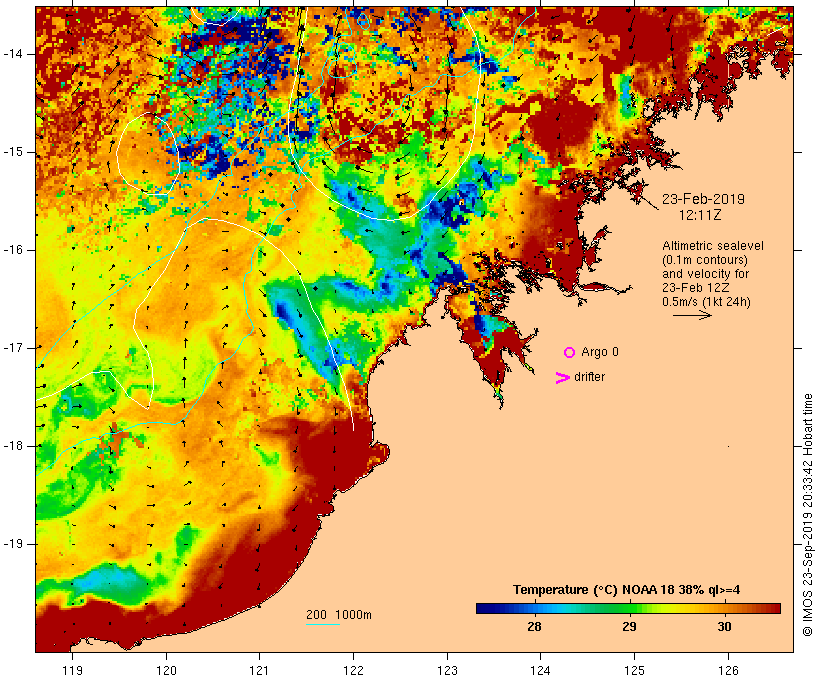Image resolution: width=820 pixels, height=680 pixels.
Task: Click the 'and velocity for' legend line
Action: pos(706,274)
